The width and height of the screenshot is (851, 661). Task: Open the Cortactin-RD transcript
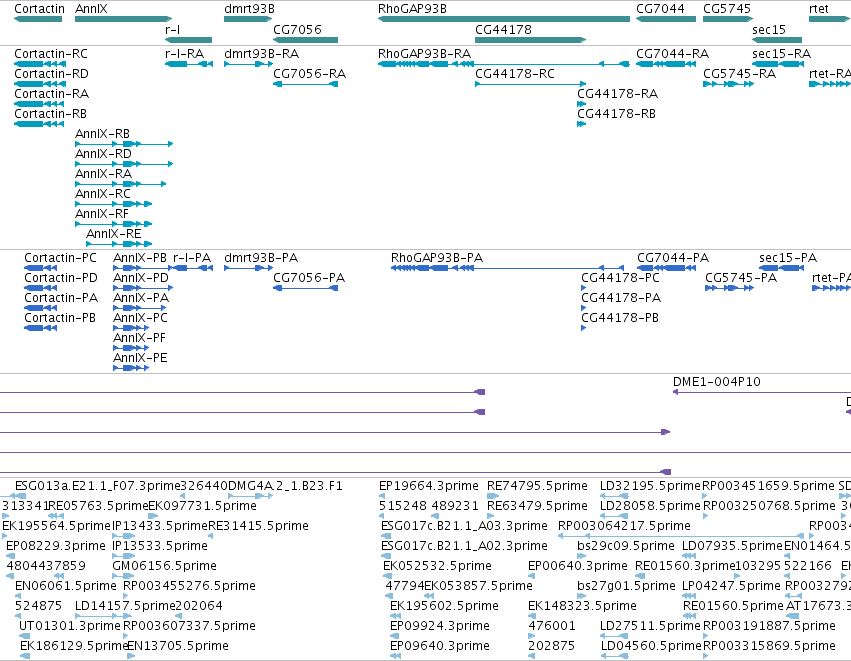coord(51,74)
